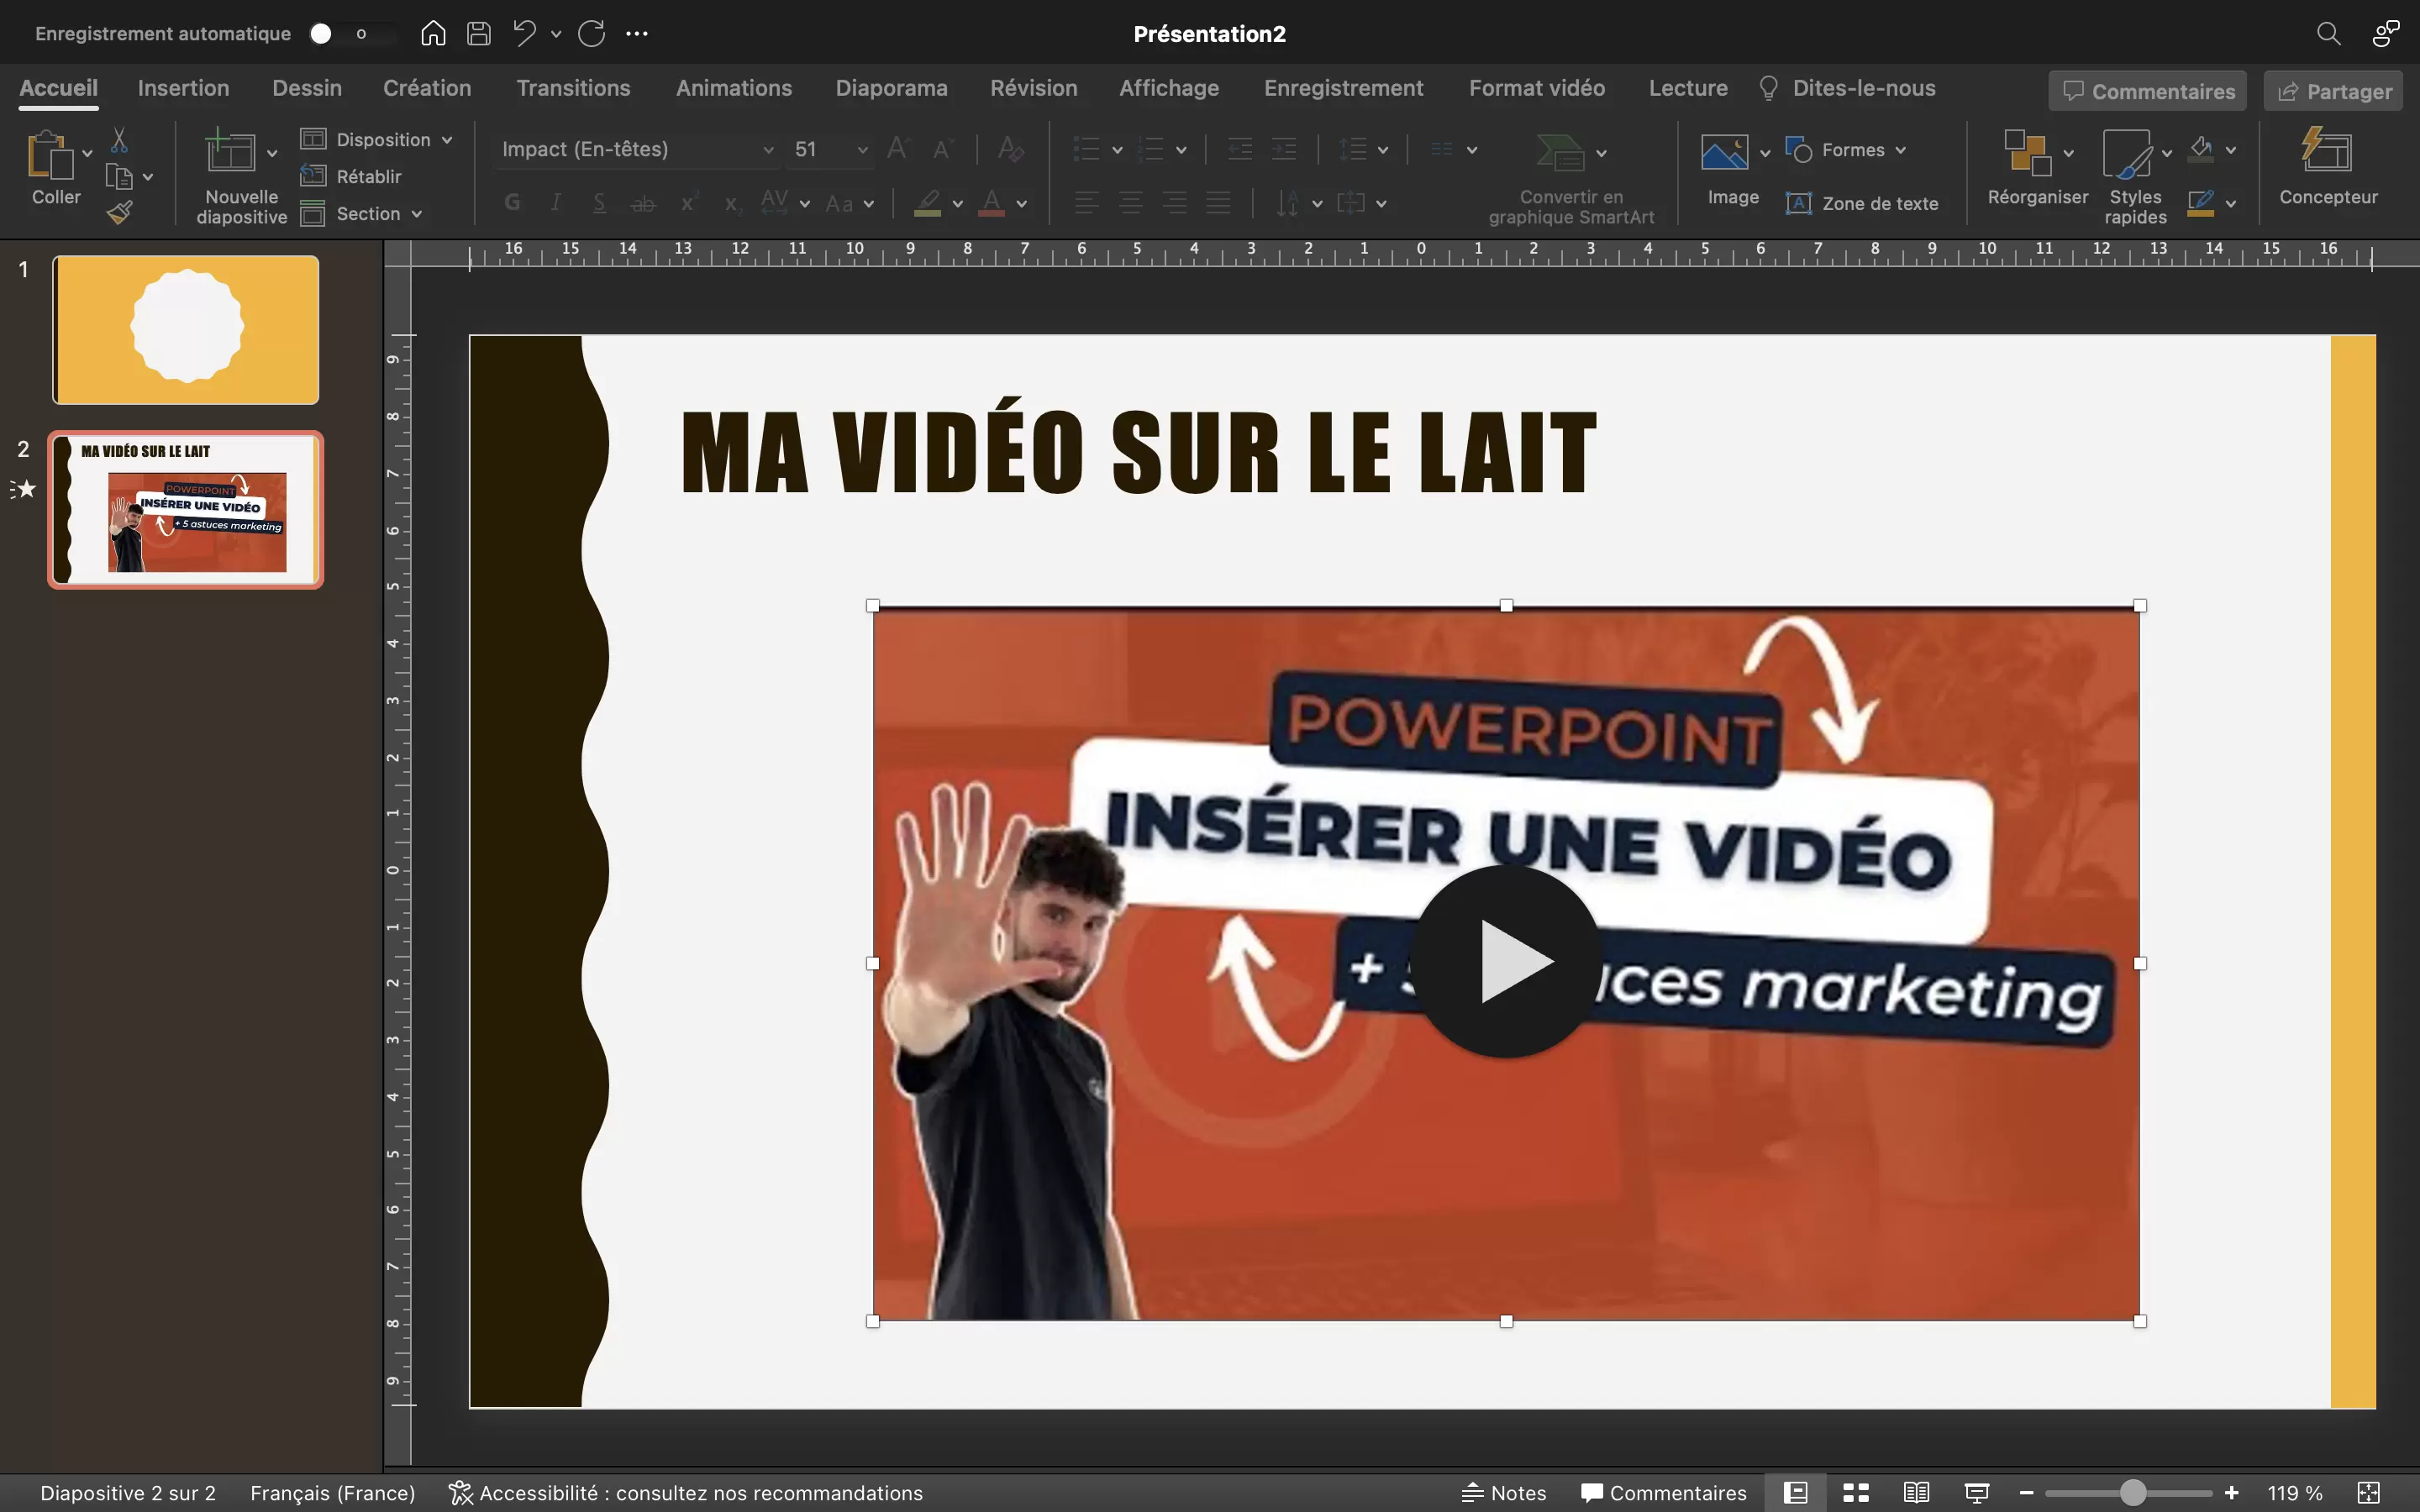Open the Insertion tab
2420x1512 pixels.
(183, 88)
